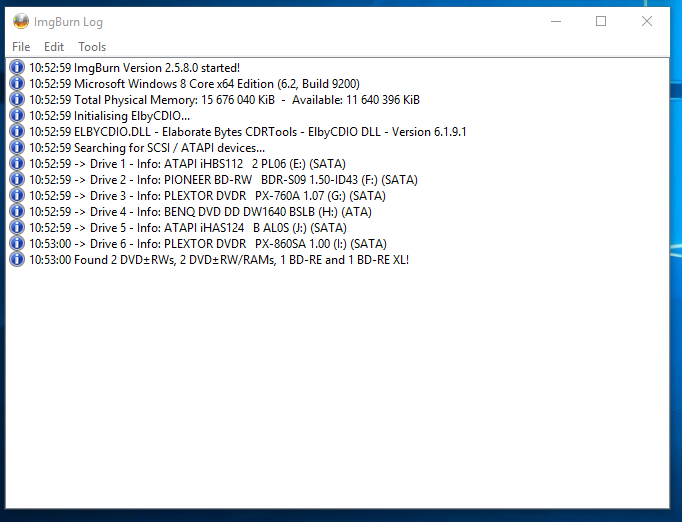
Task: Click info icon beside Drive 4 line
Action: tap(17, 211)
